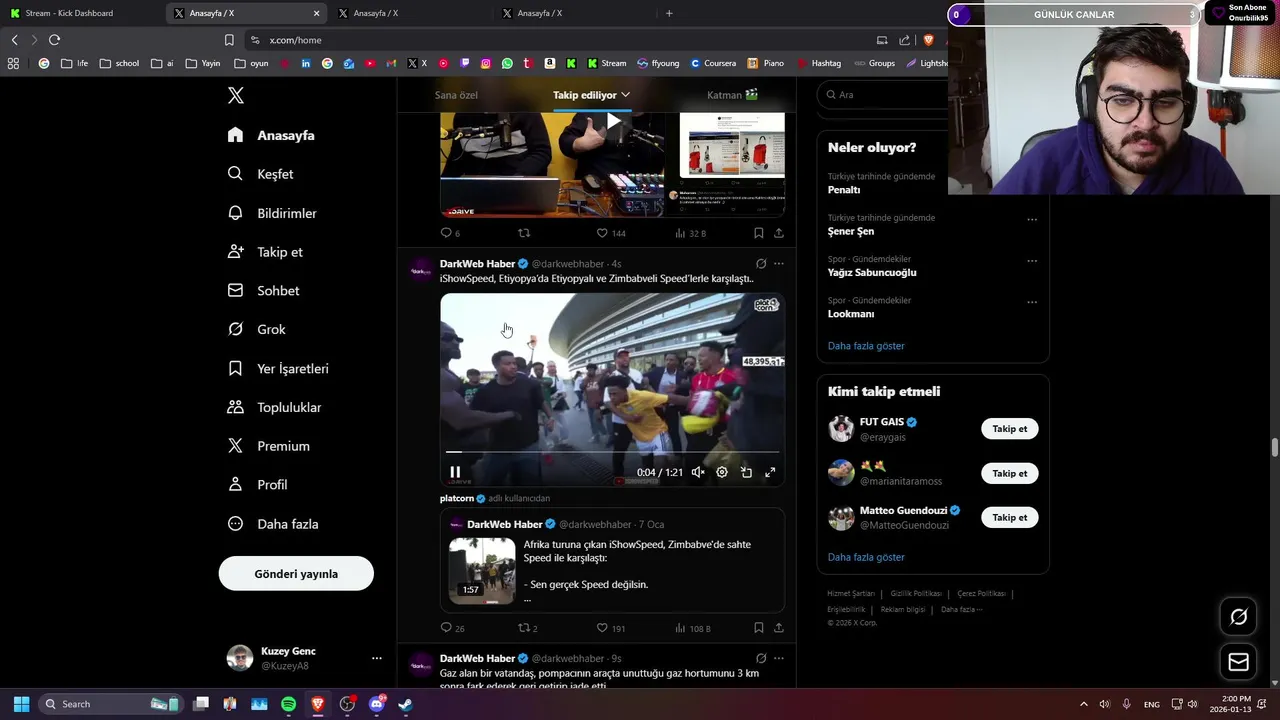Open the Profil page in the sidebar
This screenshot has width=1280, height=720.
click(x=258, y=485)
